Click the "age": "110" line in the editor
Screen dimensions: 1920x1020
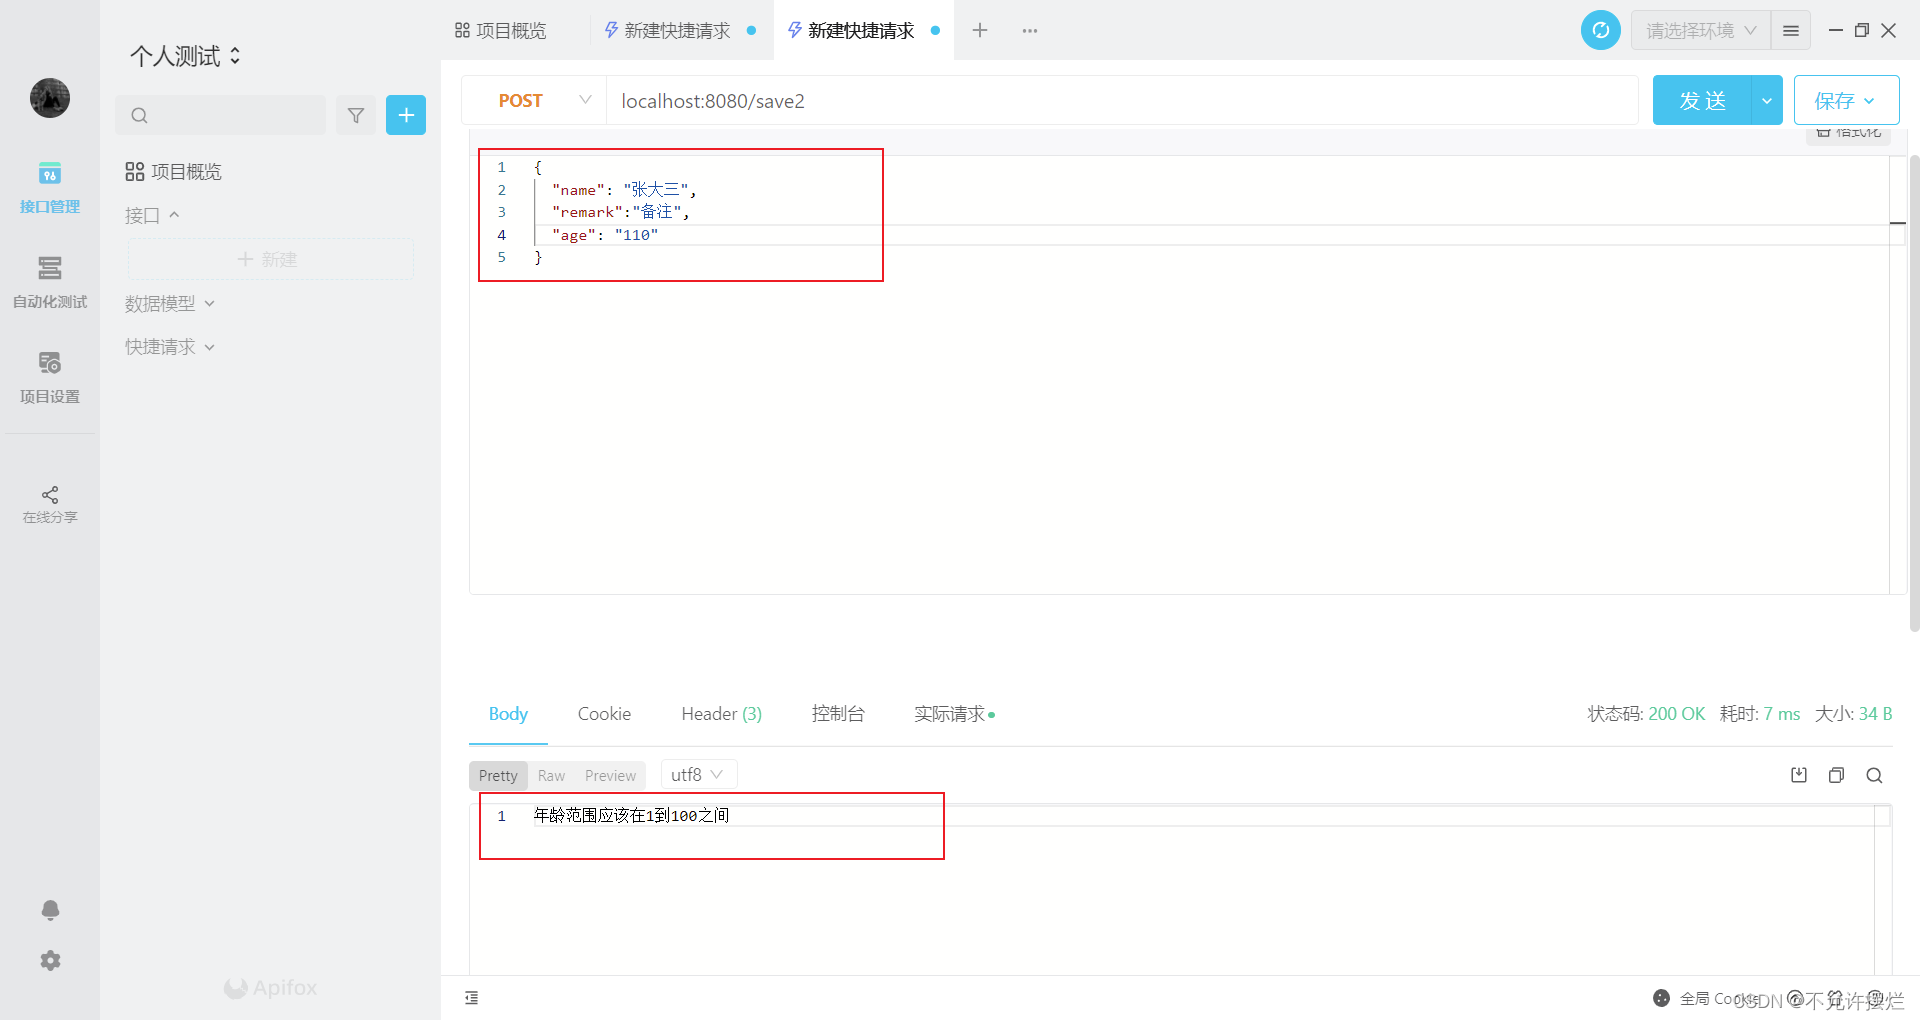(x=605, y=235)
